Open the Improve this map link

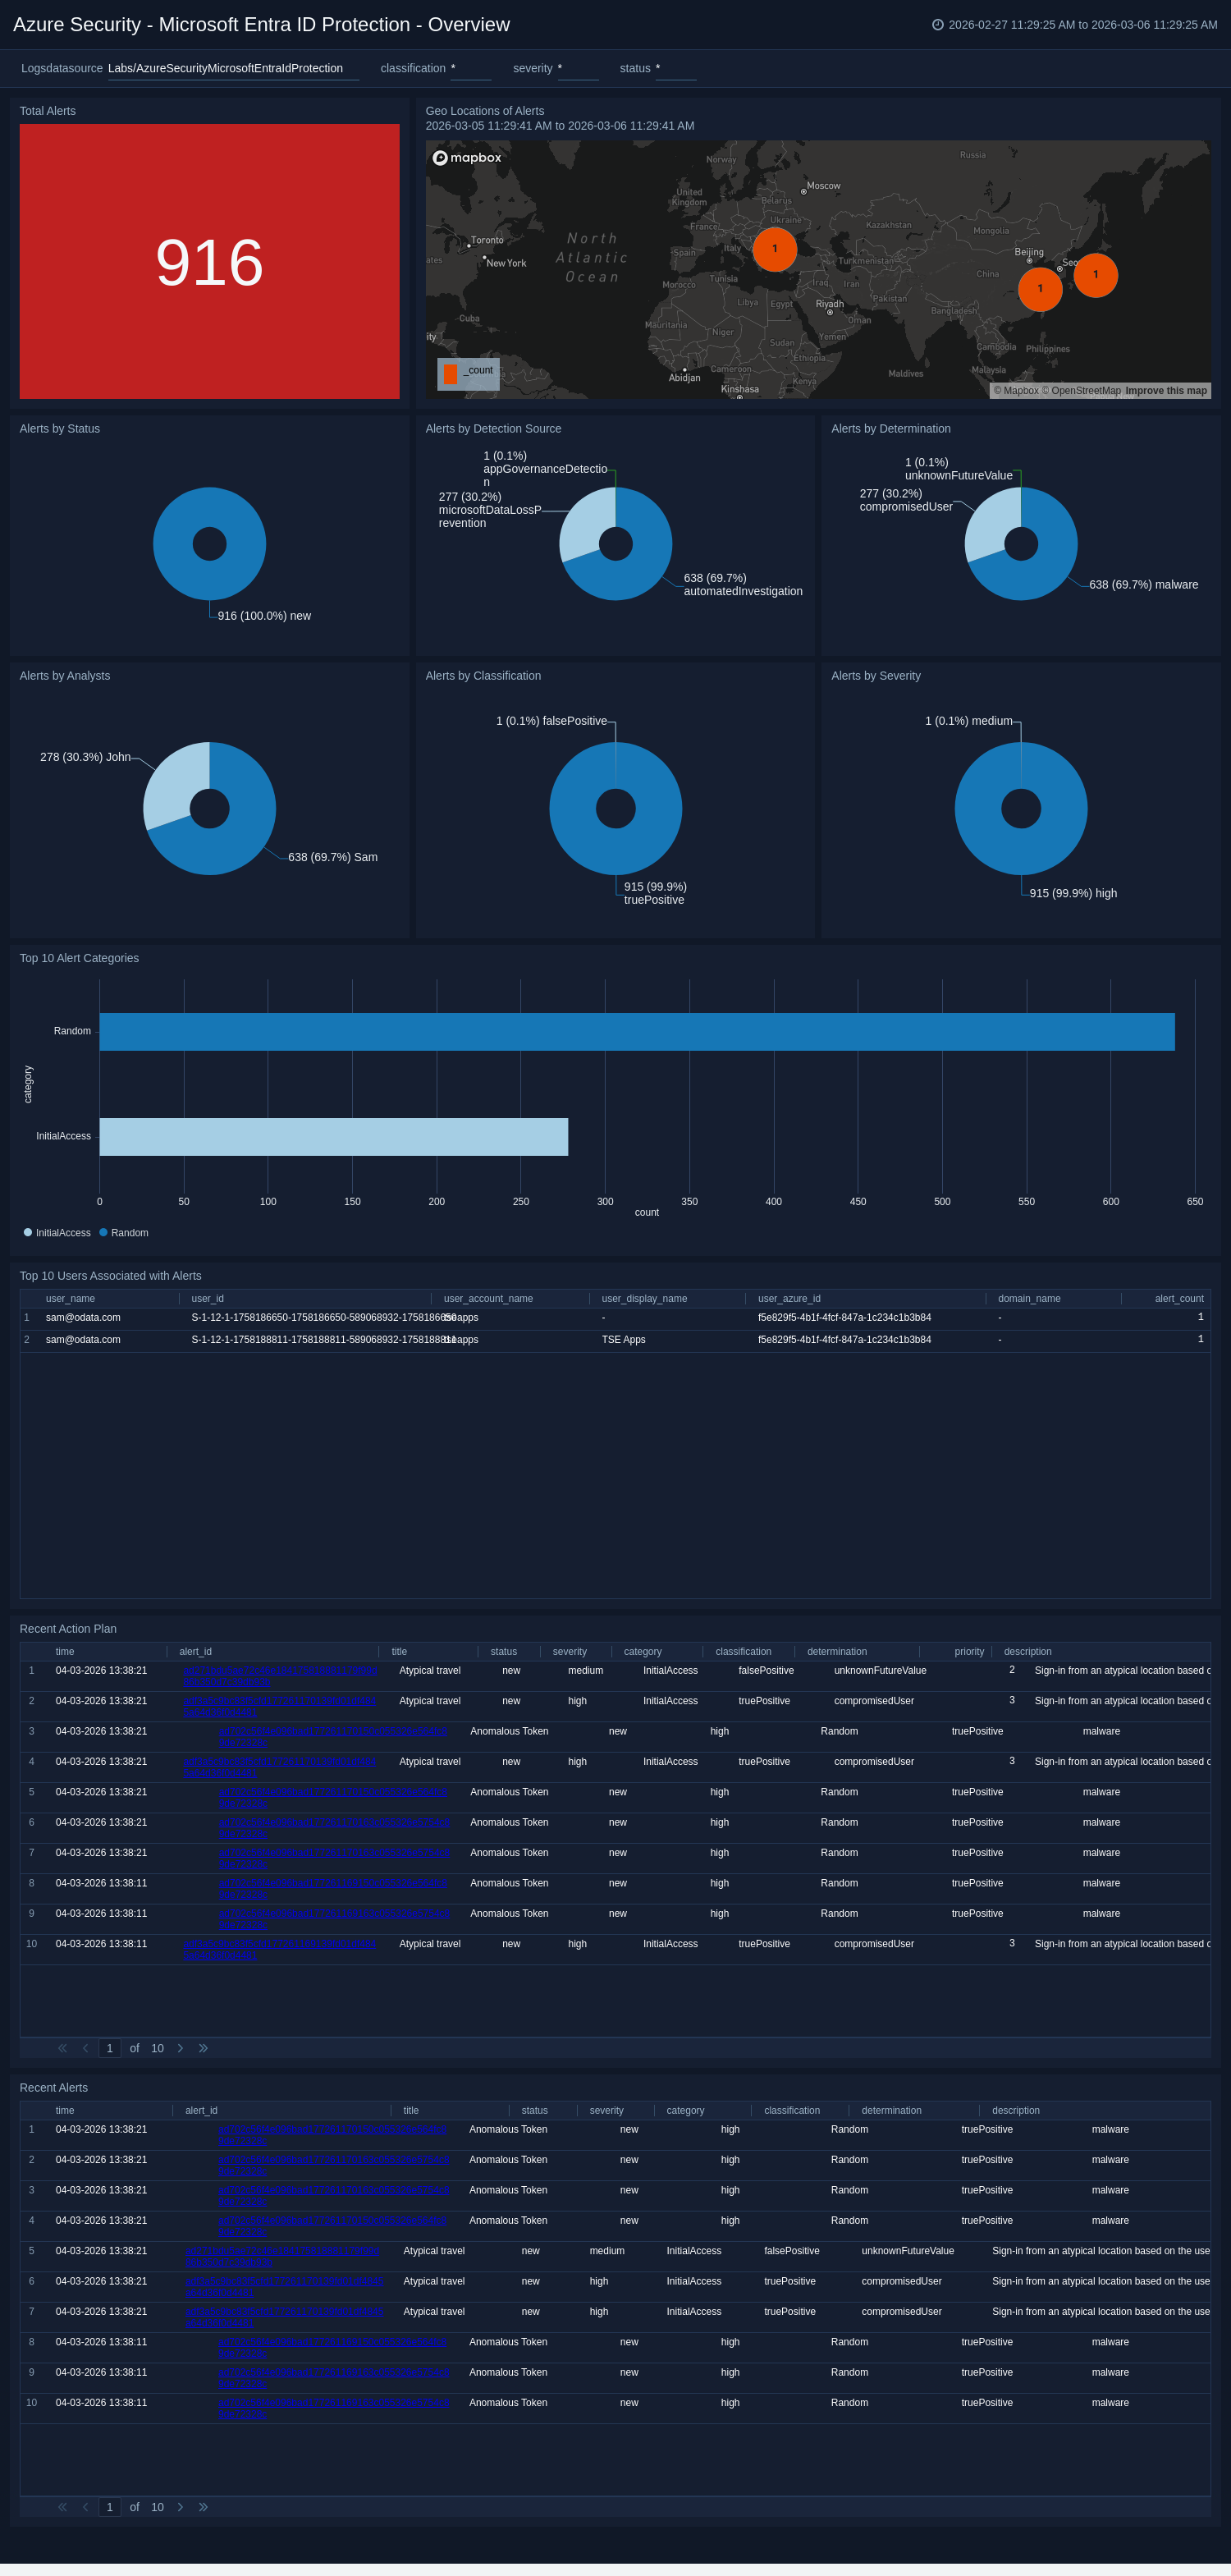pyautogui.click(x=1165, y=391)
